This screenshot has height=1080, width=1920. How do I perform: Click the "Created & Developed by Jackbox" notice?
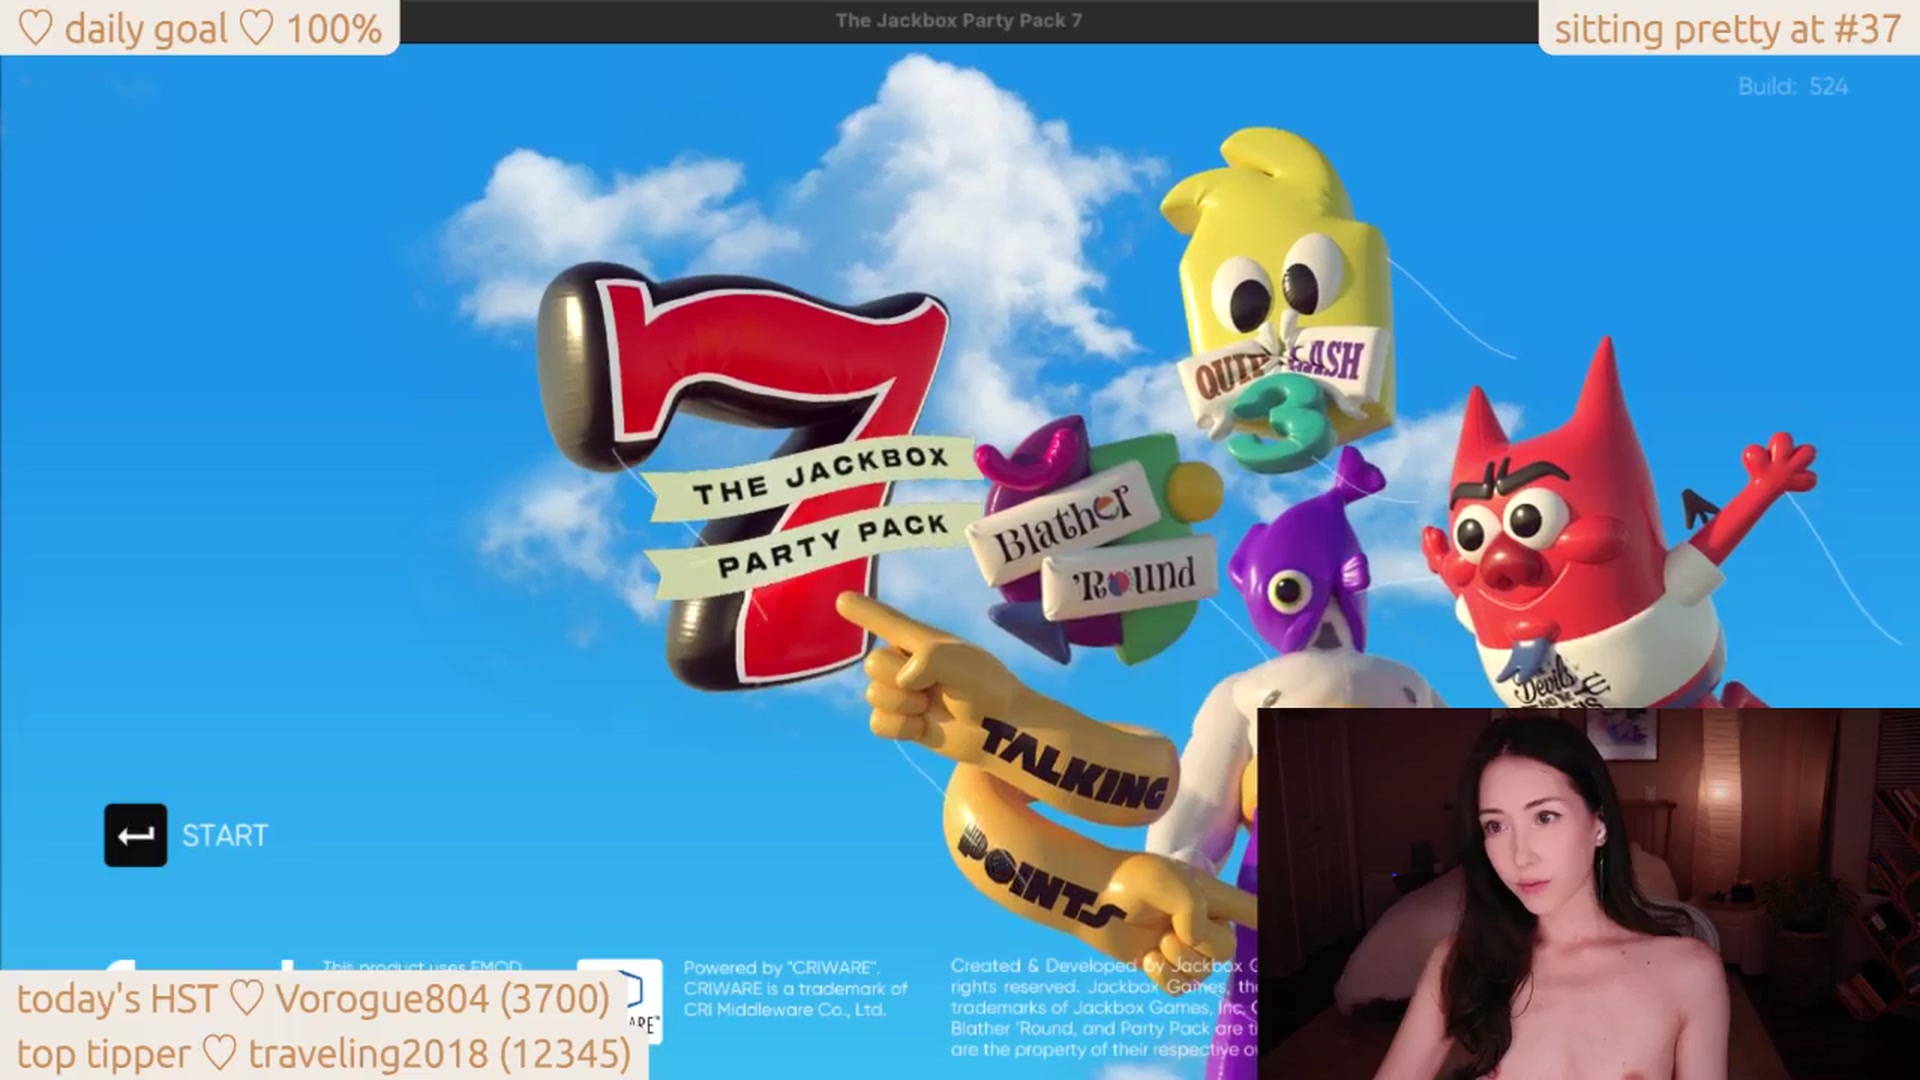click(1104, 1007)
